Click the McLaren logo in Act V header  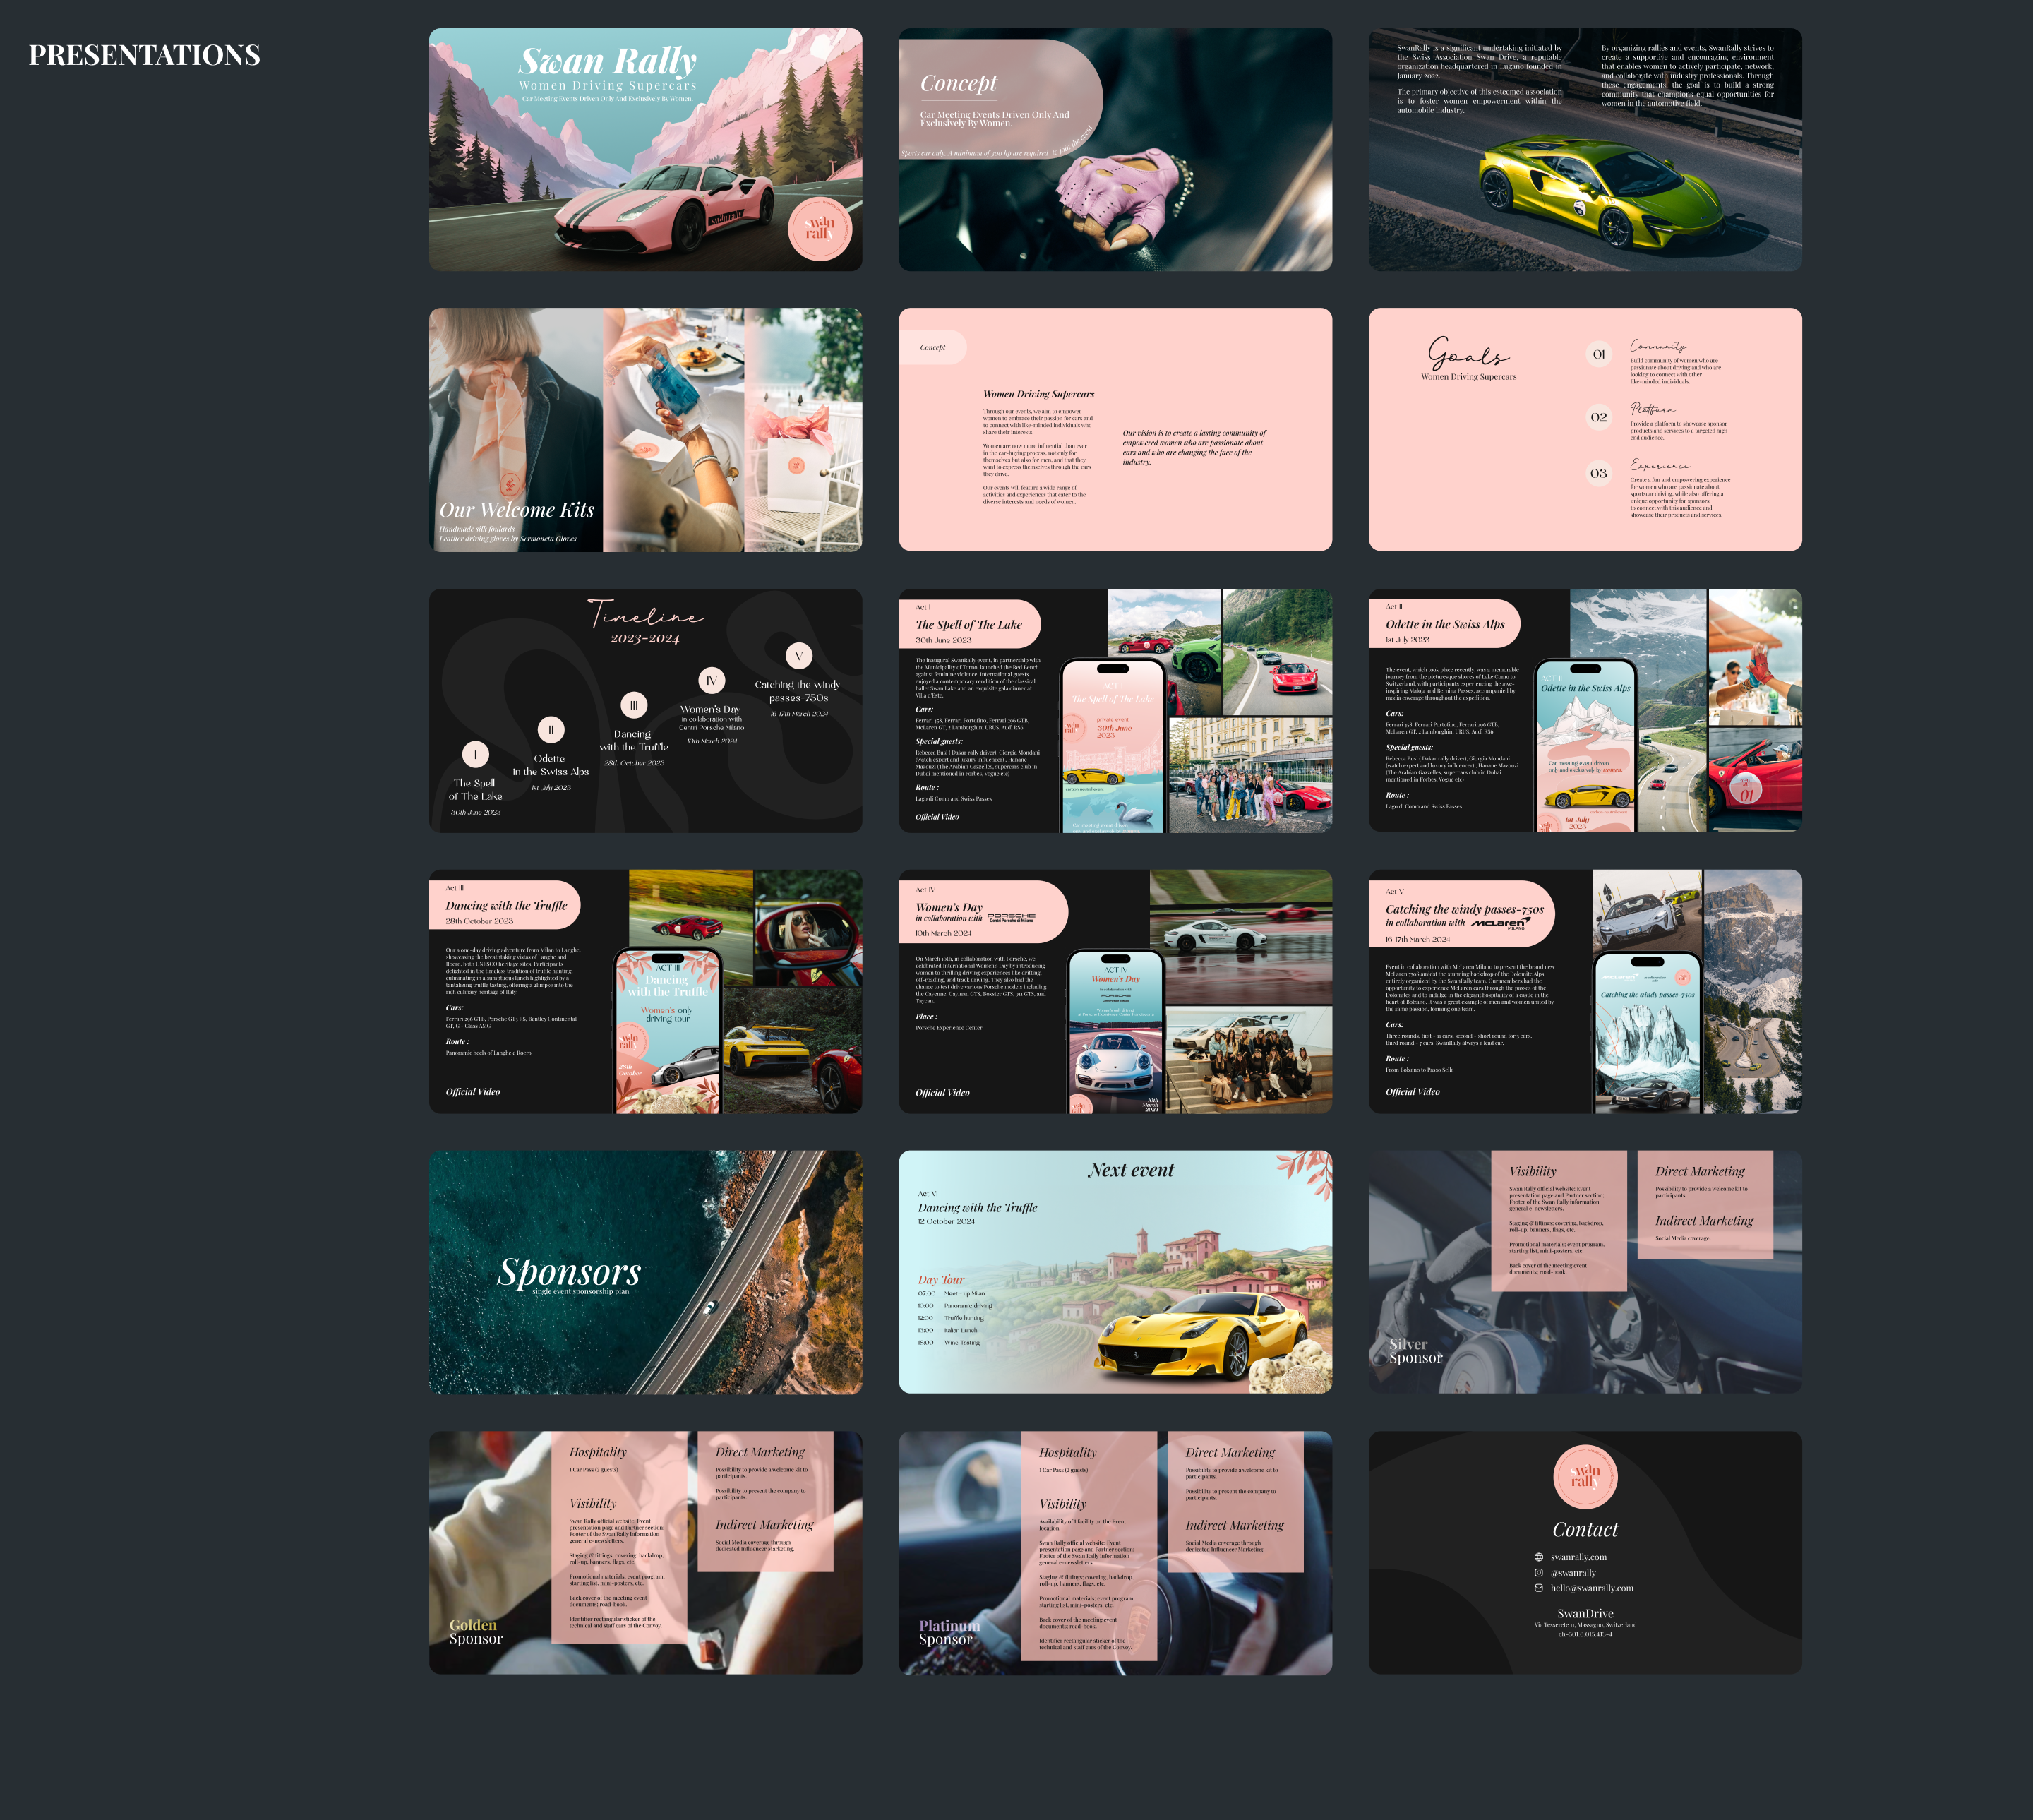tap(1501, 923)
